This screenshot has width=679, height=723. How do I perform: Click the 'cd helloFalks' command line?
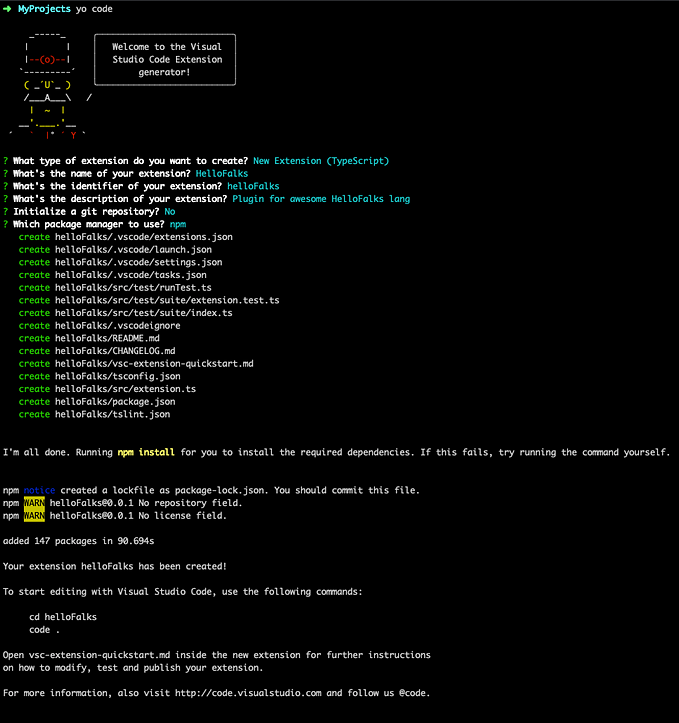63,617
